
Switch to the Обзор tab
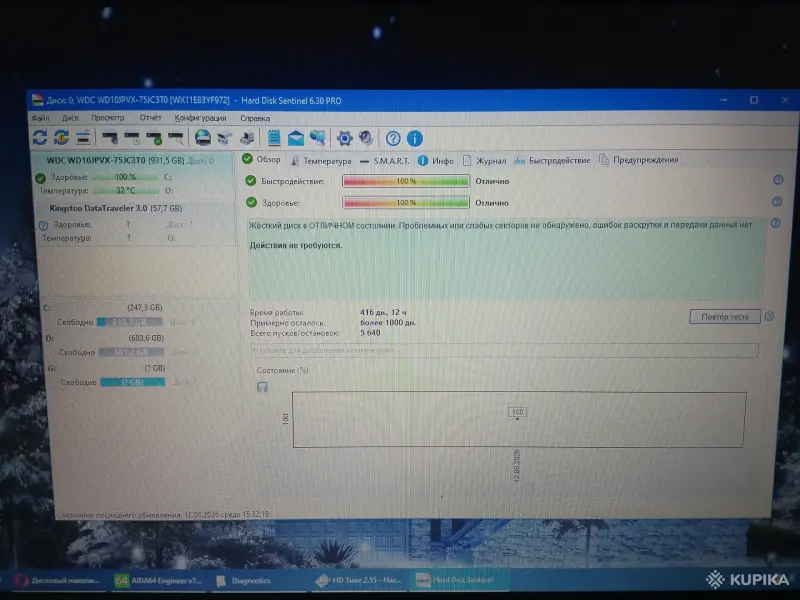coord(261,159)
